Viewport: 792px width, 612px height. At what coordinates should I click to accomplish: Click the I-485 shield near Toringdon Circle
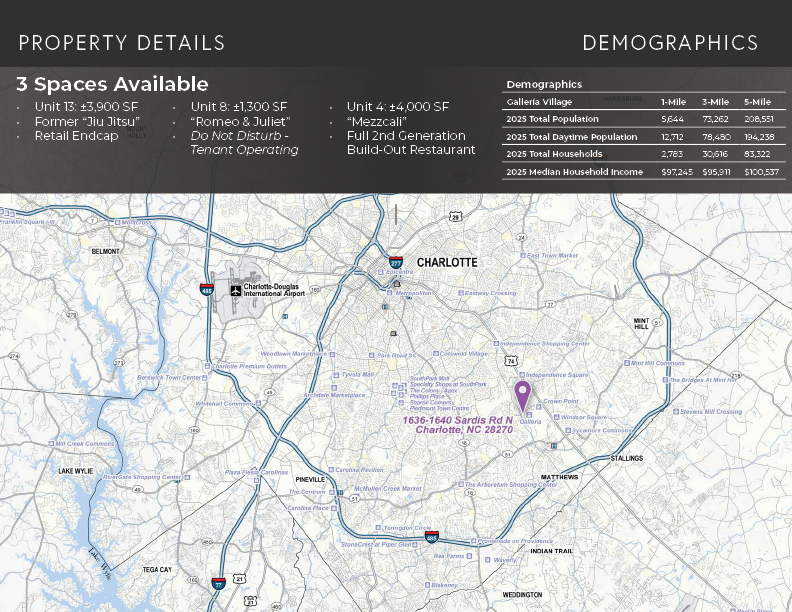point(432,537)
